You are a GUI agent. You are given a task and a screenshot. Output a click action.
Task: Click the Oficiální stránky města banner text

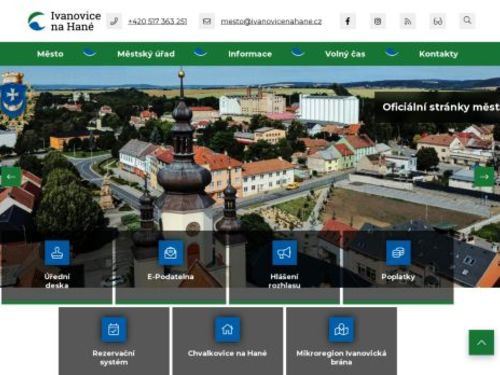click(x=441, y=107)
